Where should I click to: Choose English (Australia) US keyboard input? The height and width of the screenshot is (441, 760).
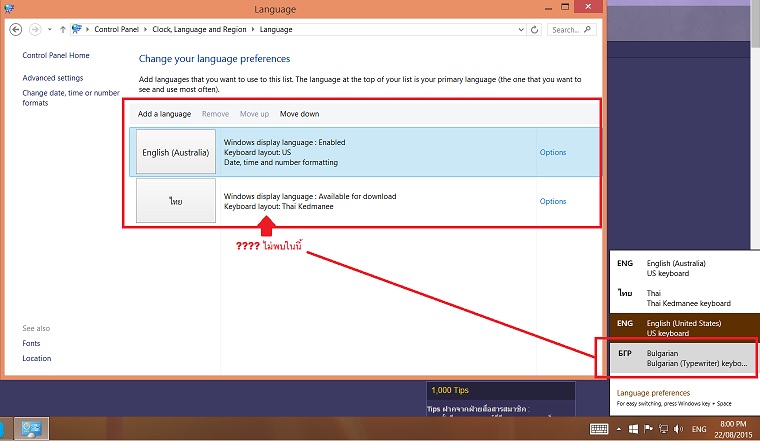point(684,268)
